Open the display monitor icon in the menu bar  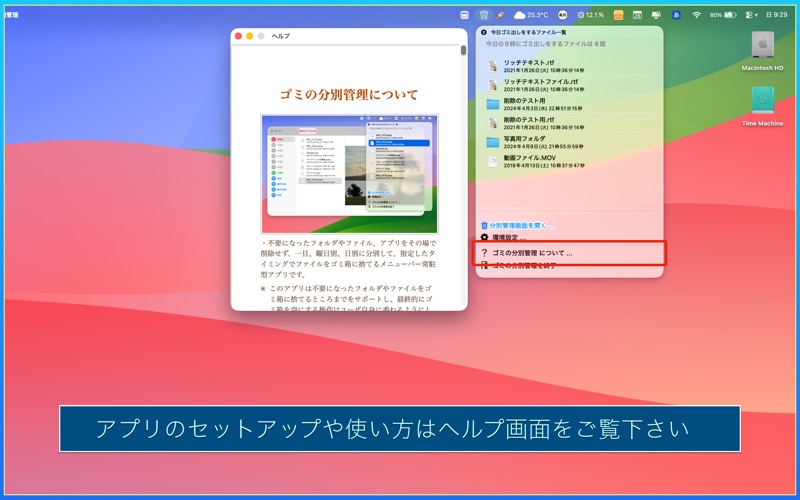pos(656,15)
